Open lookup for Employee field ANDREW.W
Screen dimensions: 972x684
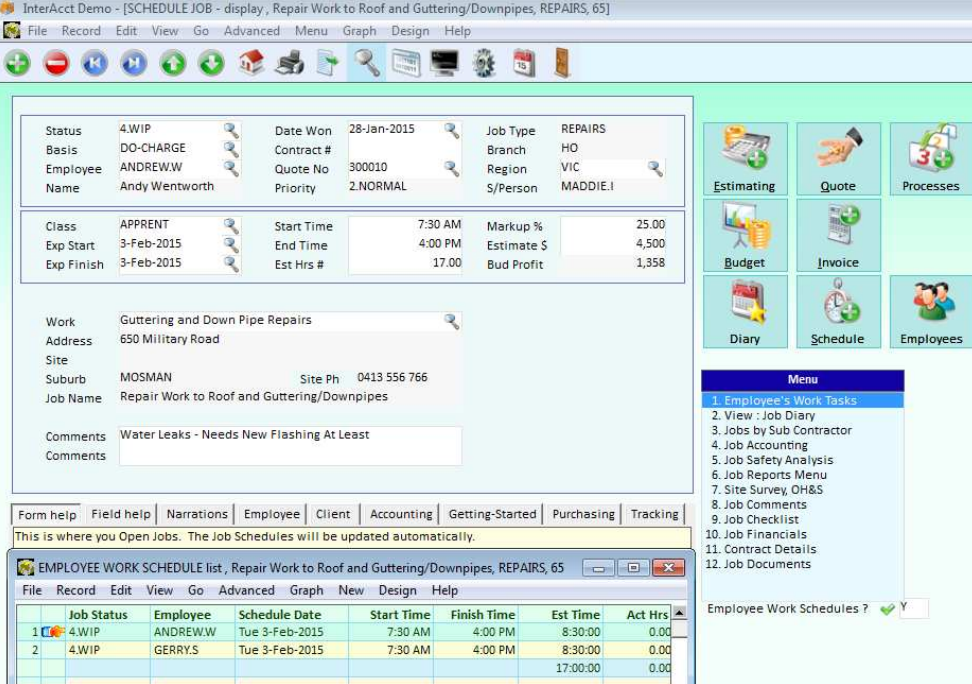click(231, 167)
